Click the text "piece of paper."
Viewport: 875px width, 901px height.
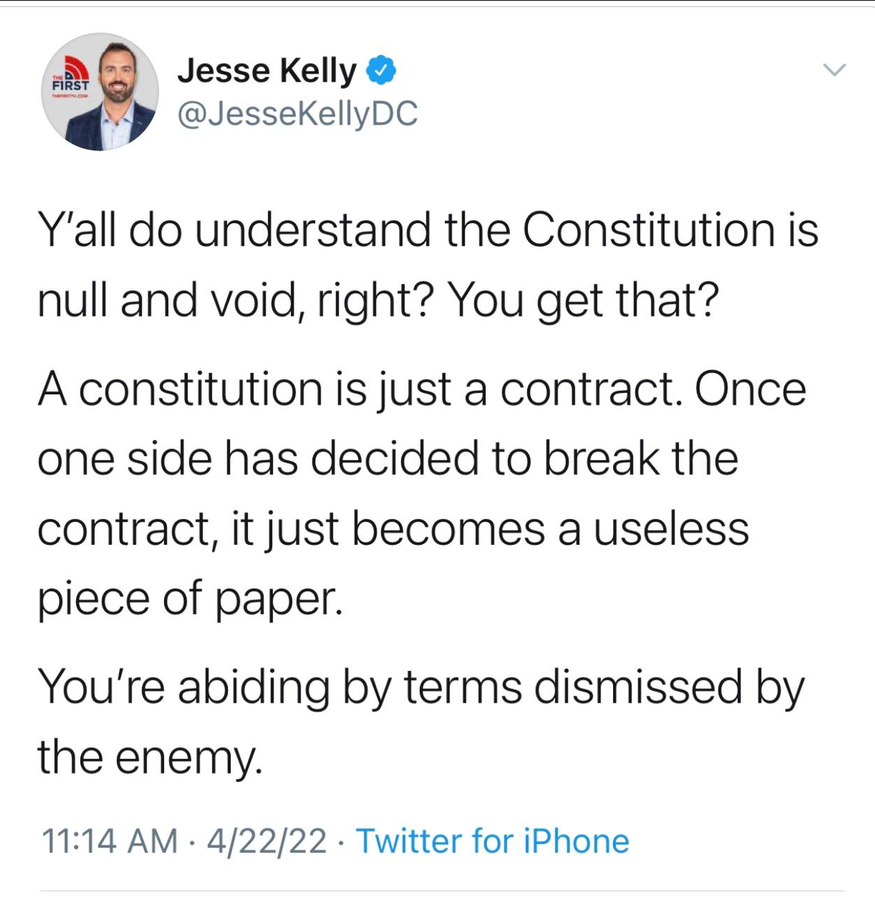tap(190, 598)
